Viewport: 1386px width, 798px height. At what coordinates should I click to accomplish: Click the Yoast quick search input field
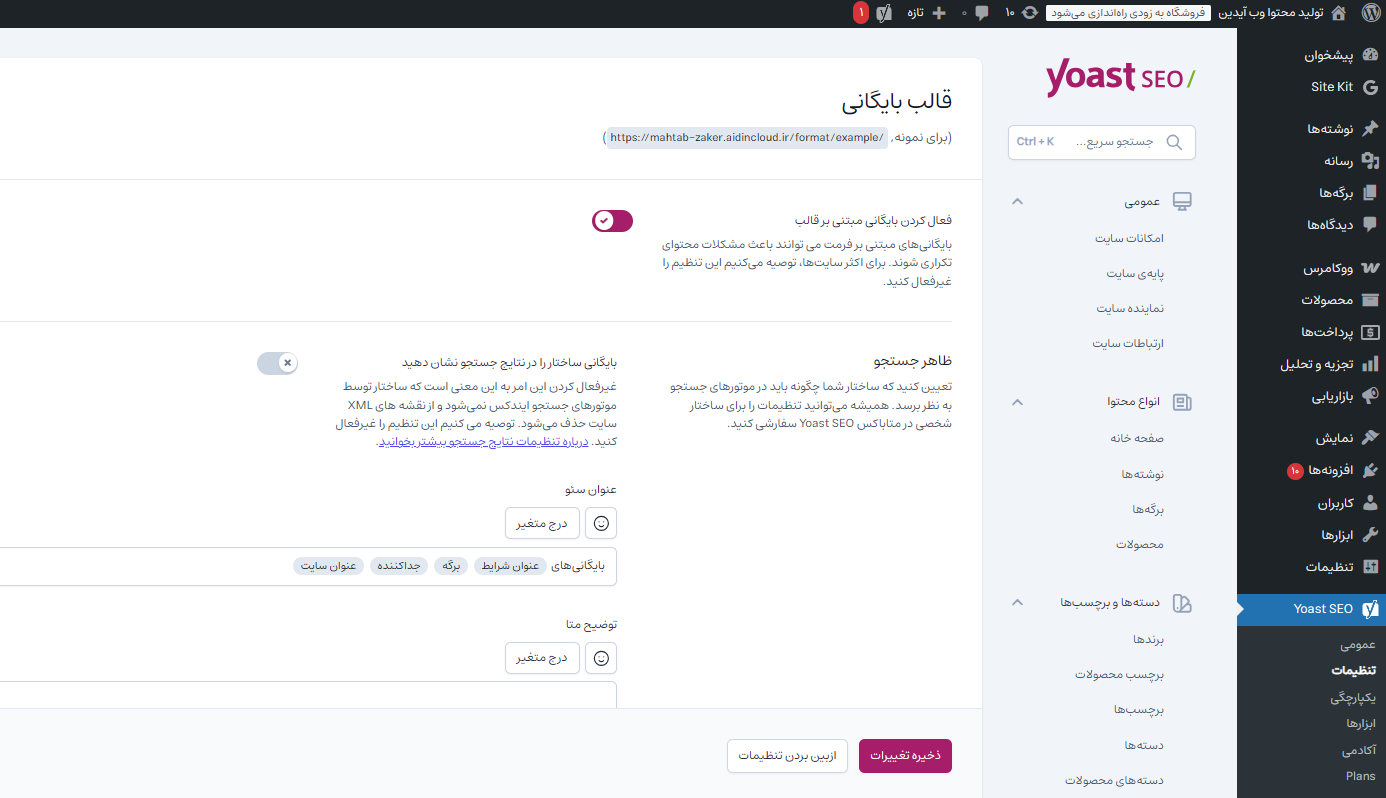1100,142
